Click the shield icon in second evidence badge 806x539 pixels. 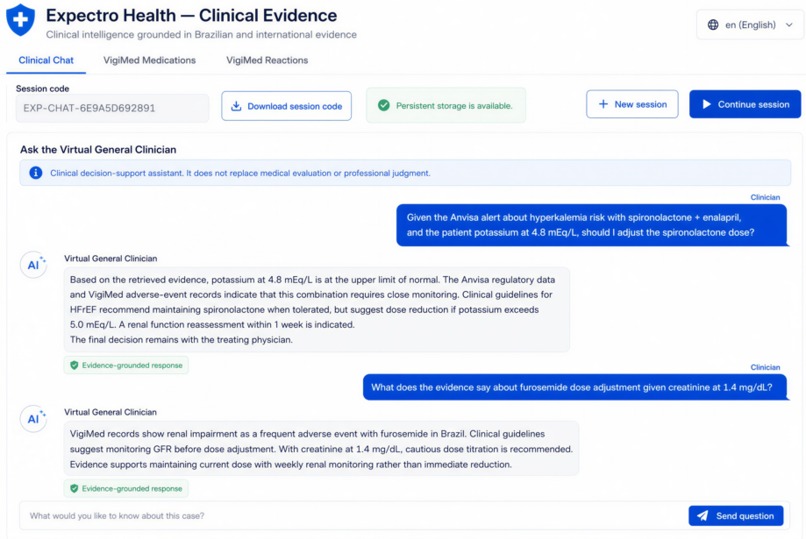74,489
